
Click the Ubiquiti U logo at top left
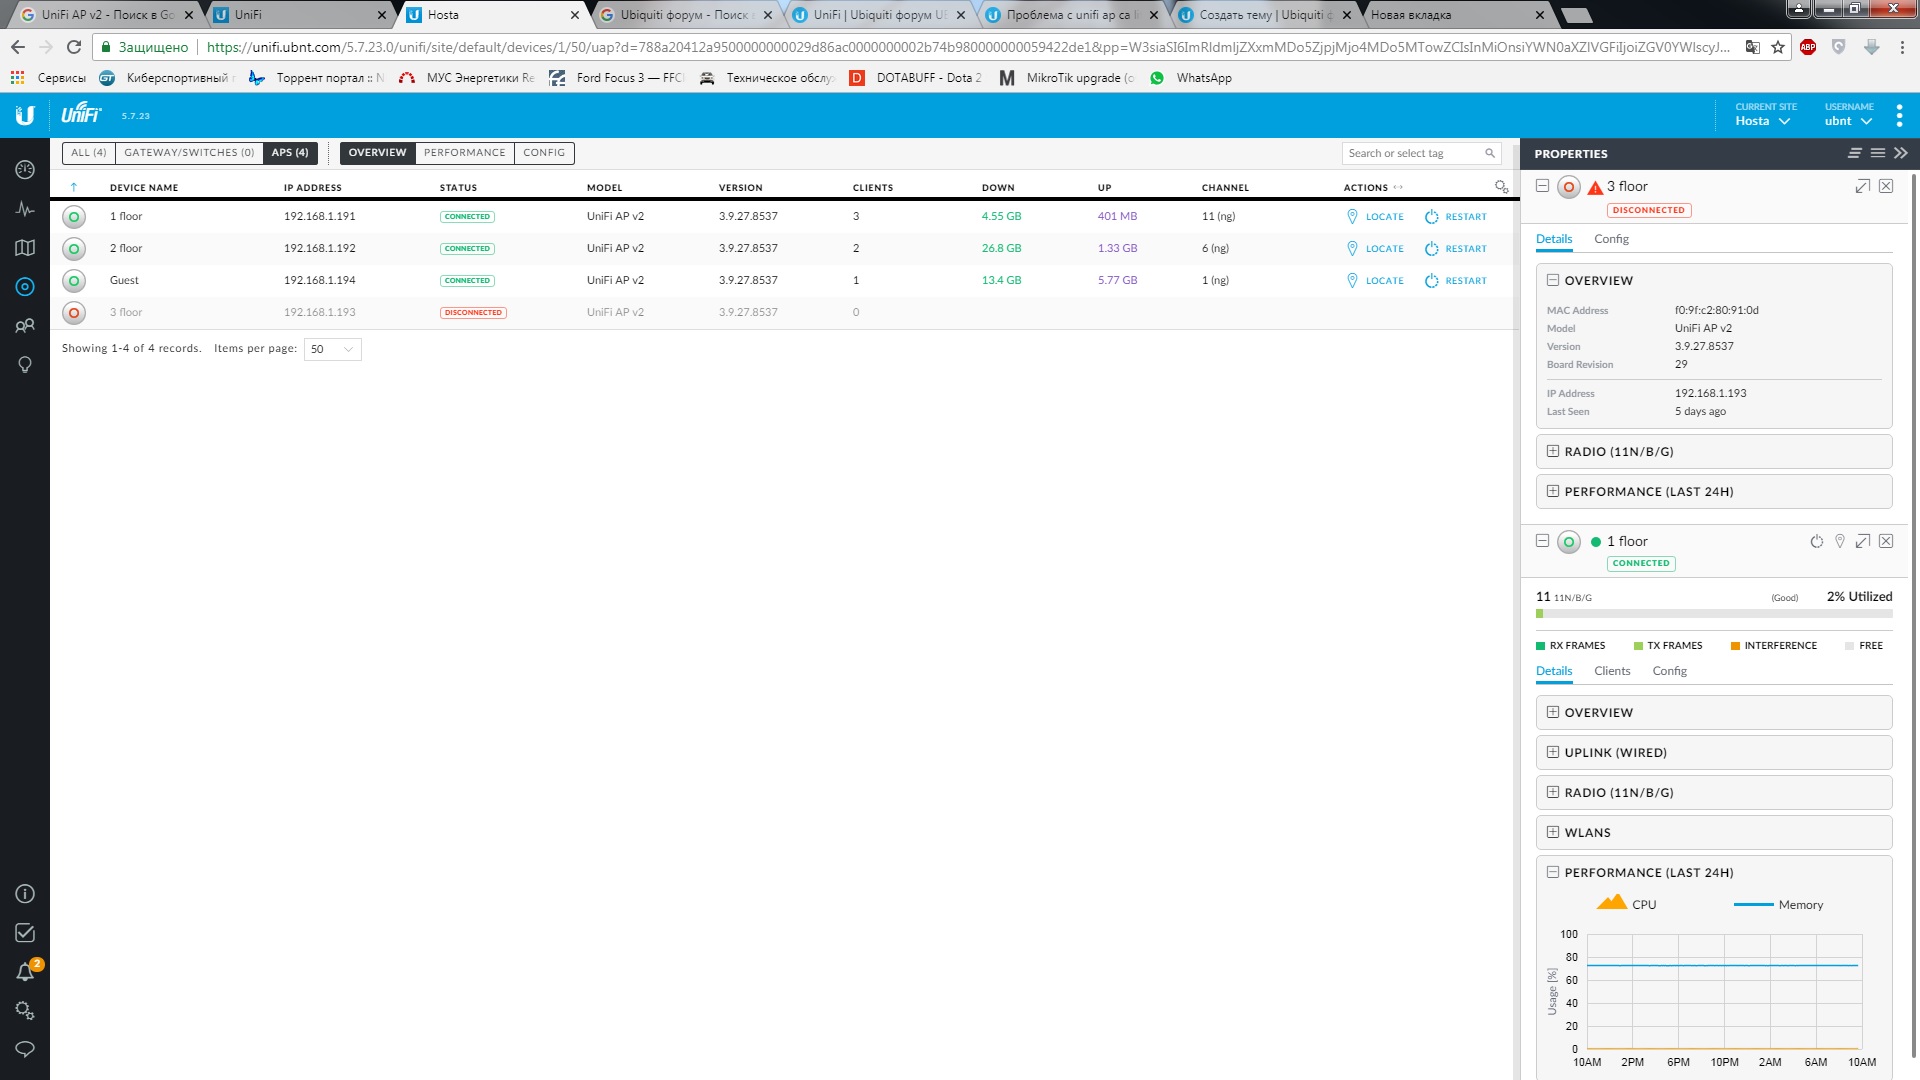[x=25, y=116]
